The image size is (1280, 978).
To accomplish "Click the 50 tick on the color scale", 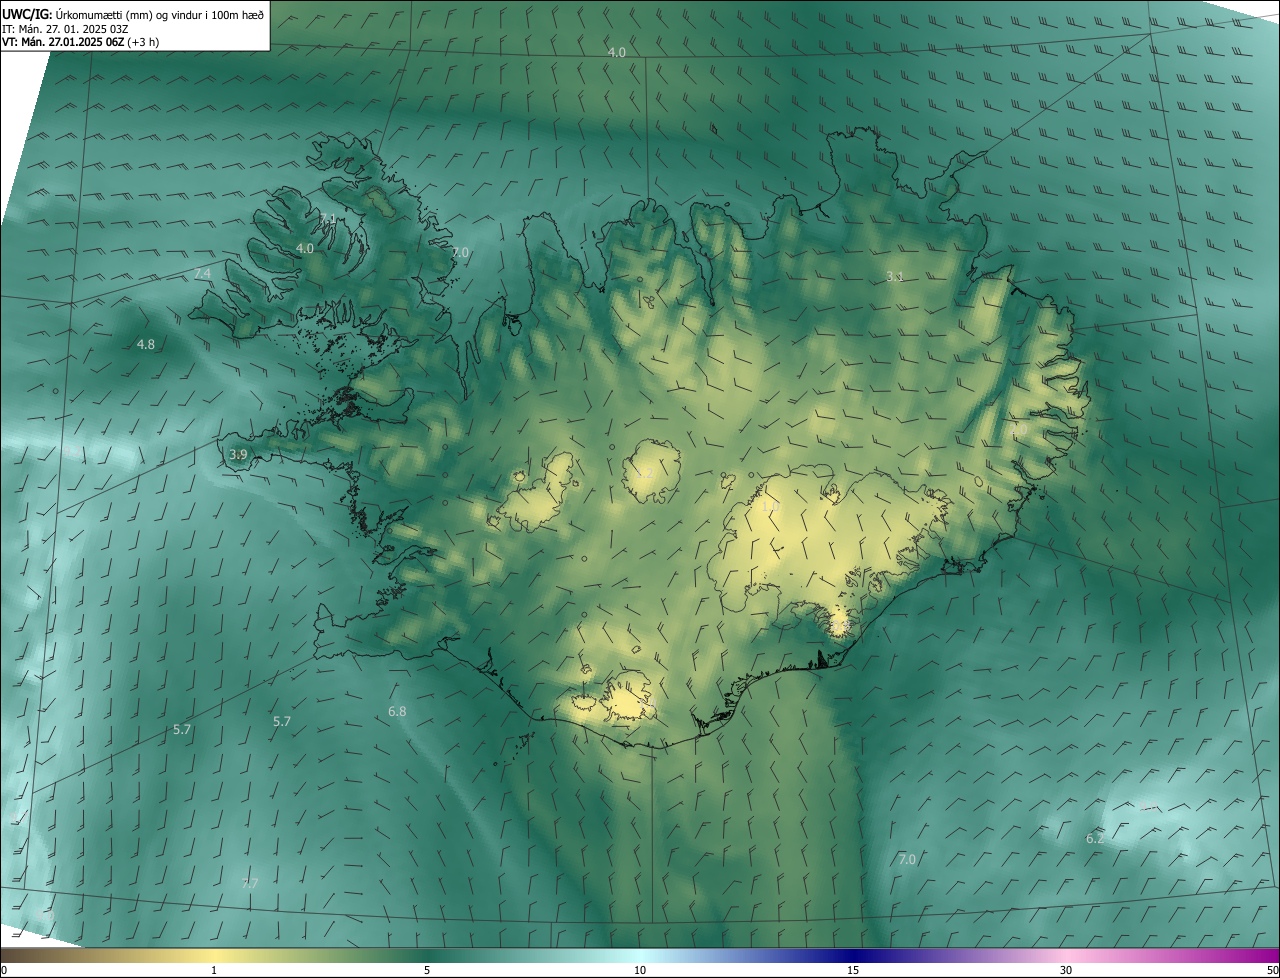I will tap(1271, 970).
